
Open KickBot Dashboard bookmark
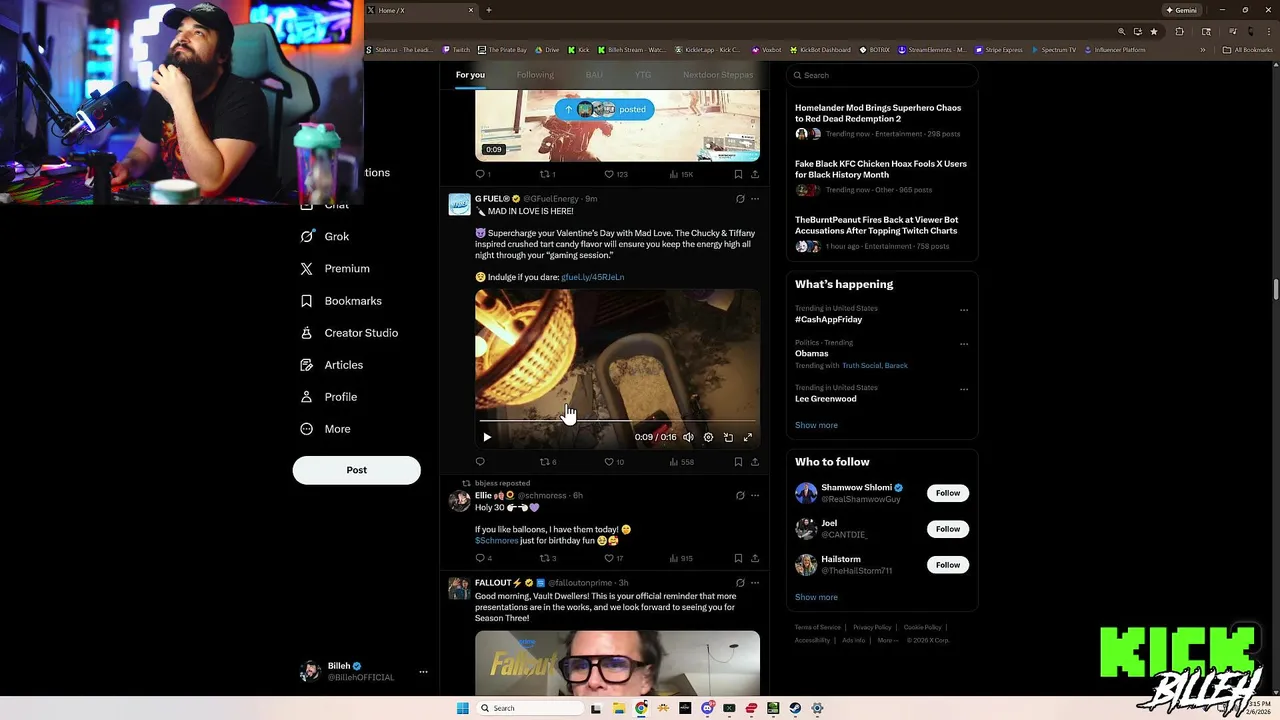click(x=821, y=50)
